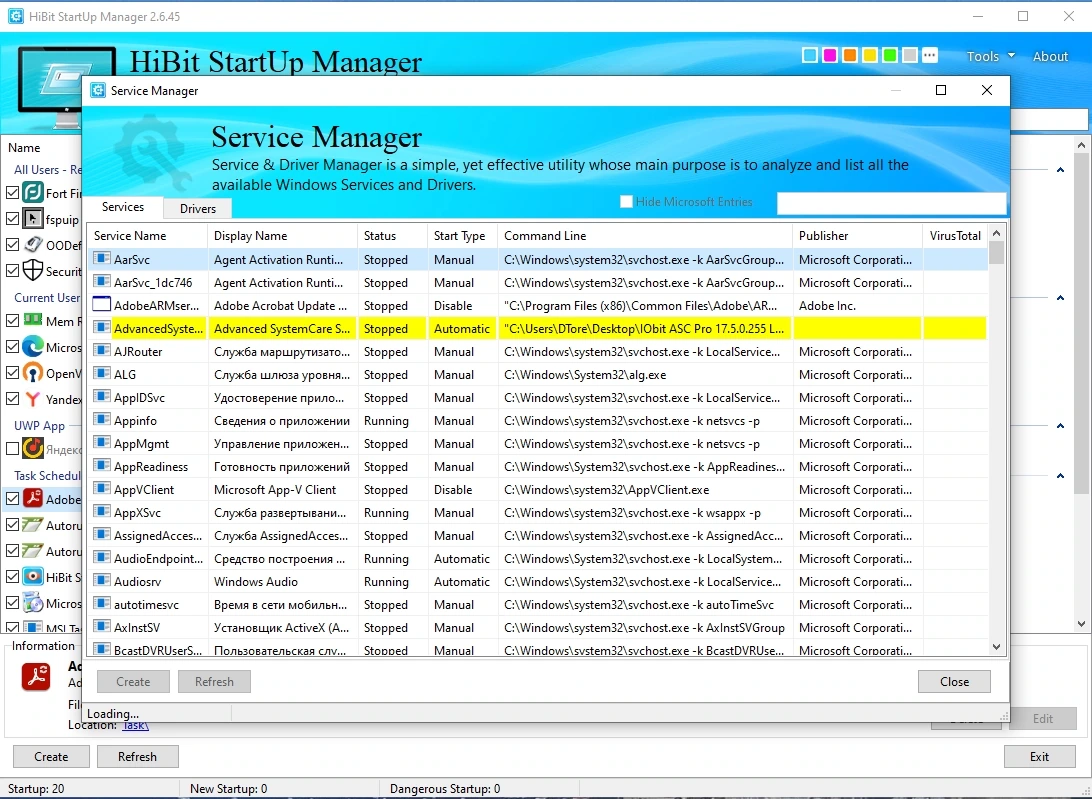Click the Service Manager Close button
This screenshot has width=1092, height=799.
click(954, 681)
